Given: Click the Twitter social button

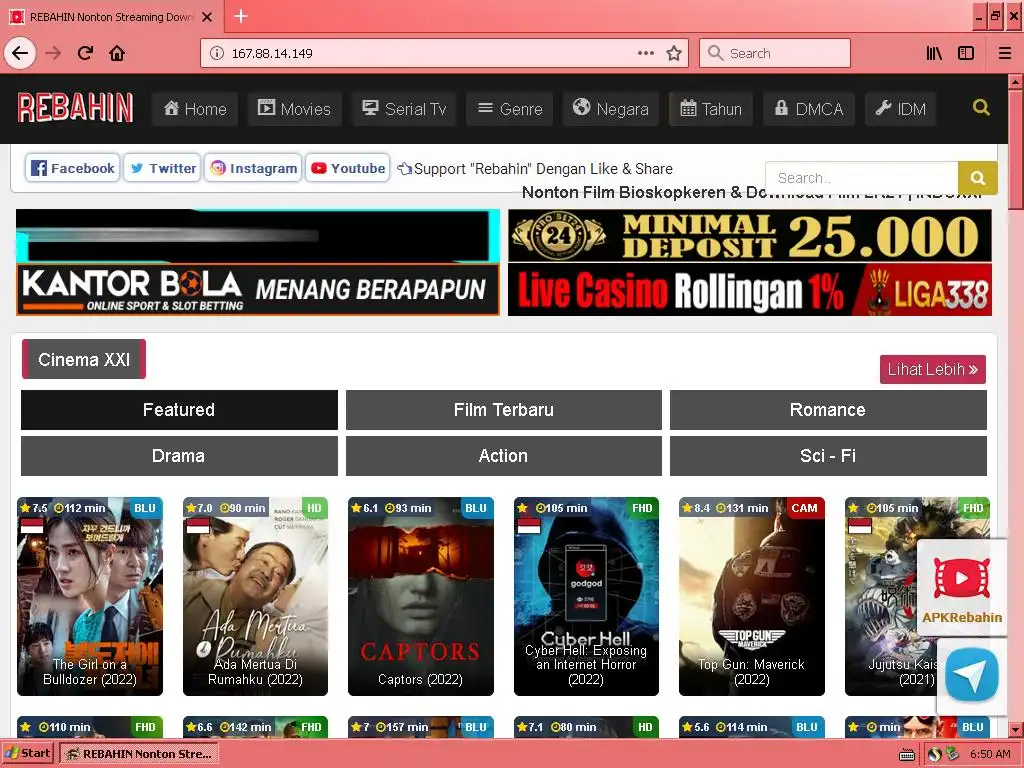Looking at the screenshot, I should [x=162, y=168].
